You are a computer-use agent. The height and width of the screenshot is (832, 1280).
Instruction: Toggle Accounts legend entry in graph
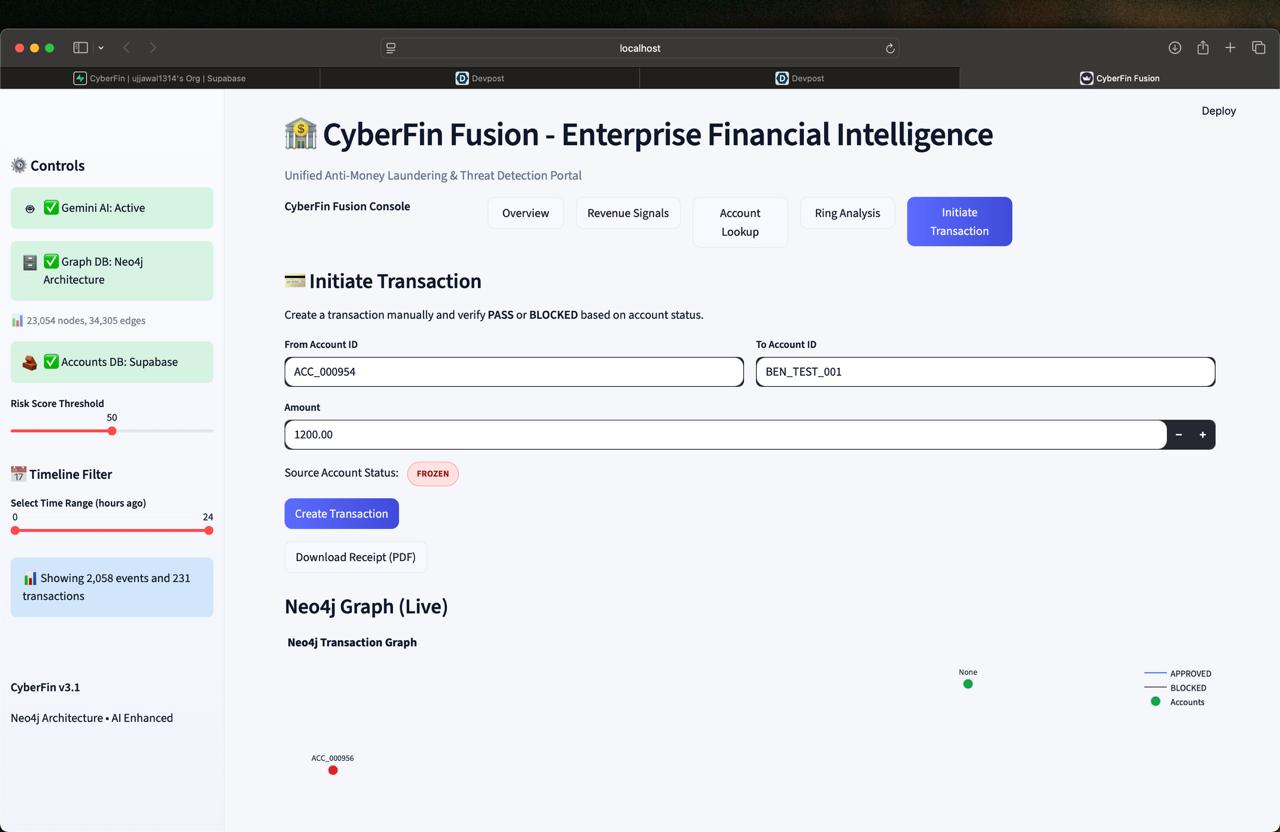[1176, 702]
